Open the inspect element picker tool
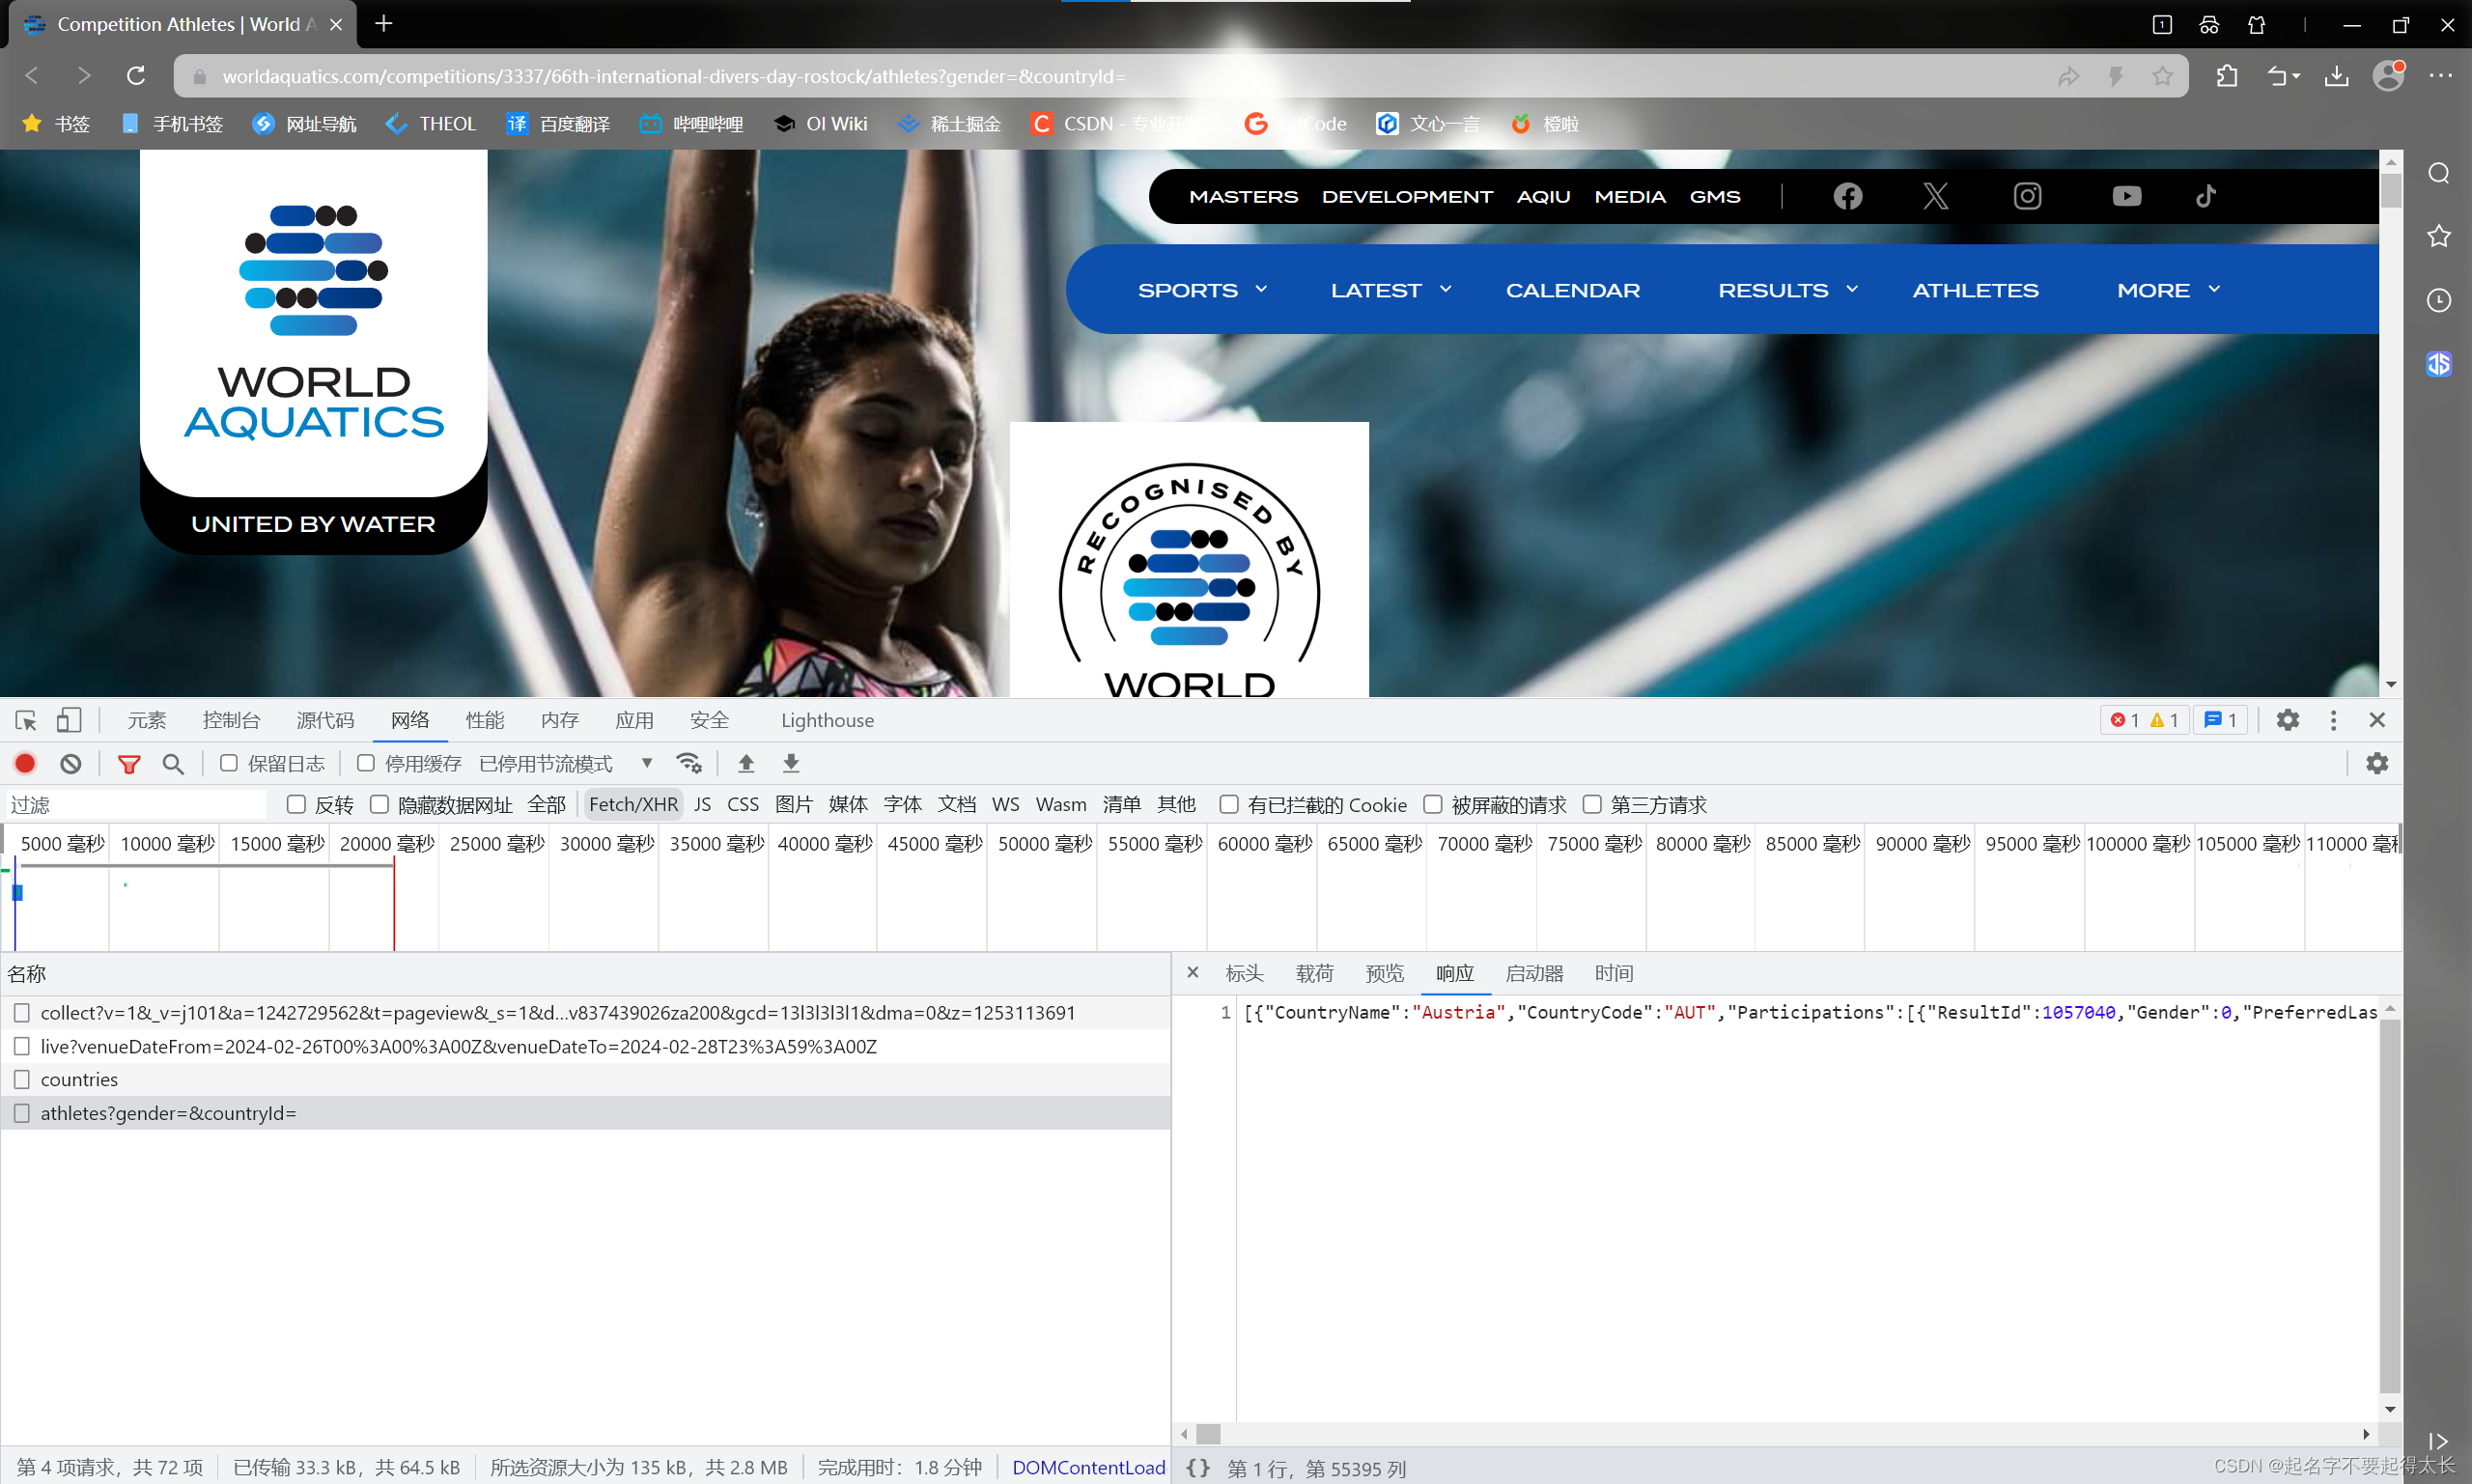Screen dimensions: 2472x1484 (26, 720)
